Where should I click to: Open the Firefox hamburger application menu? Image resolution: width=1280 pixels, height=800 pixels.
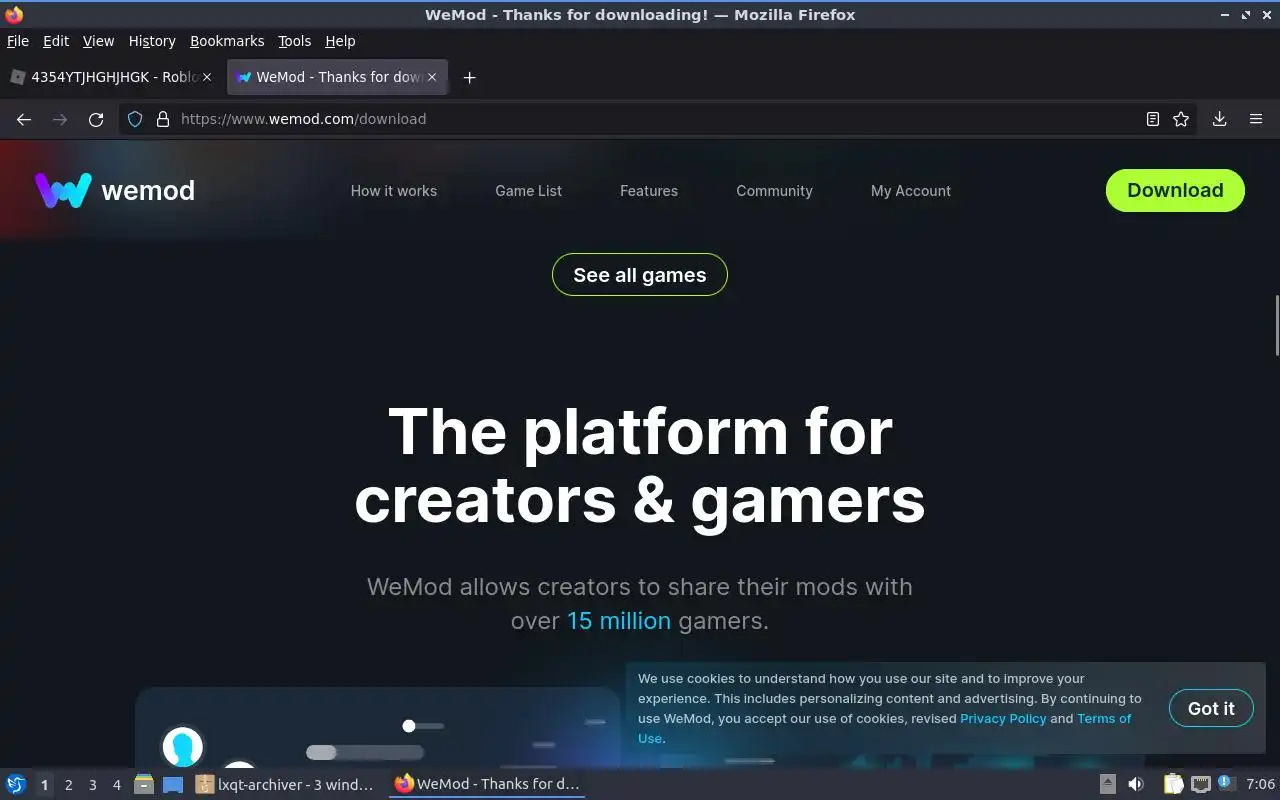tap(1256, 119)
